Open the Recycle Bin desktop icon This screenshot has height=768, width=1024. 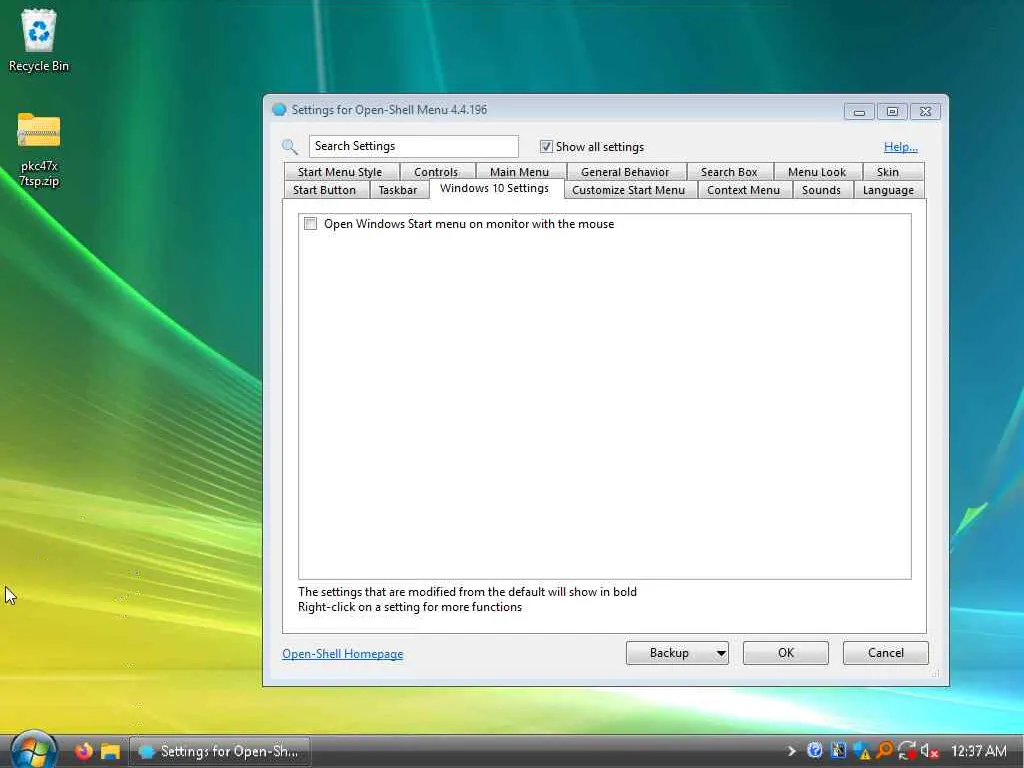pos(39,39)
